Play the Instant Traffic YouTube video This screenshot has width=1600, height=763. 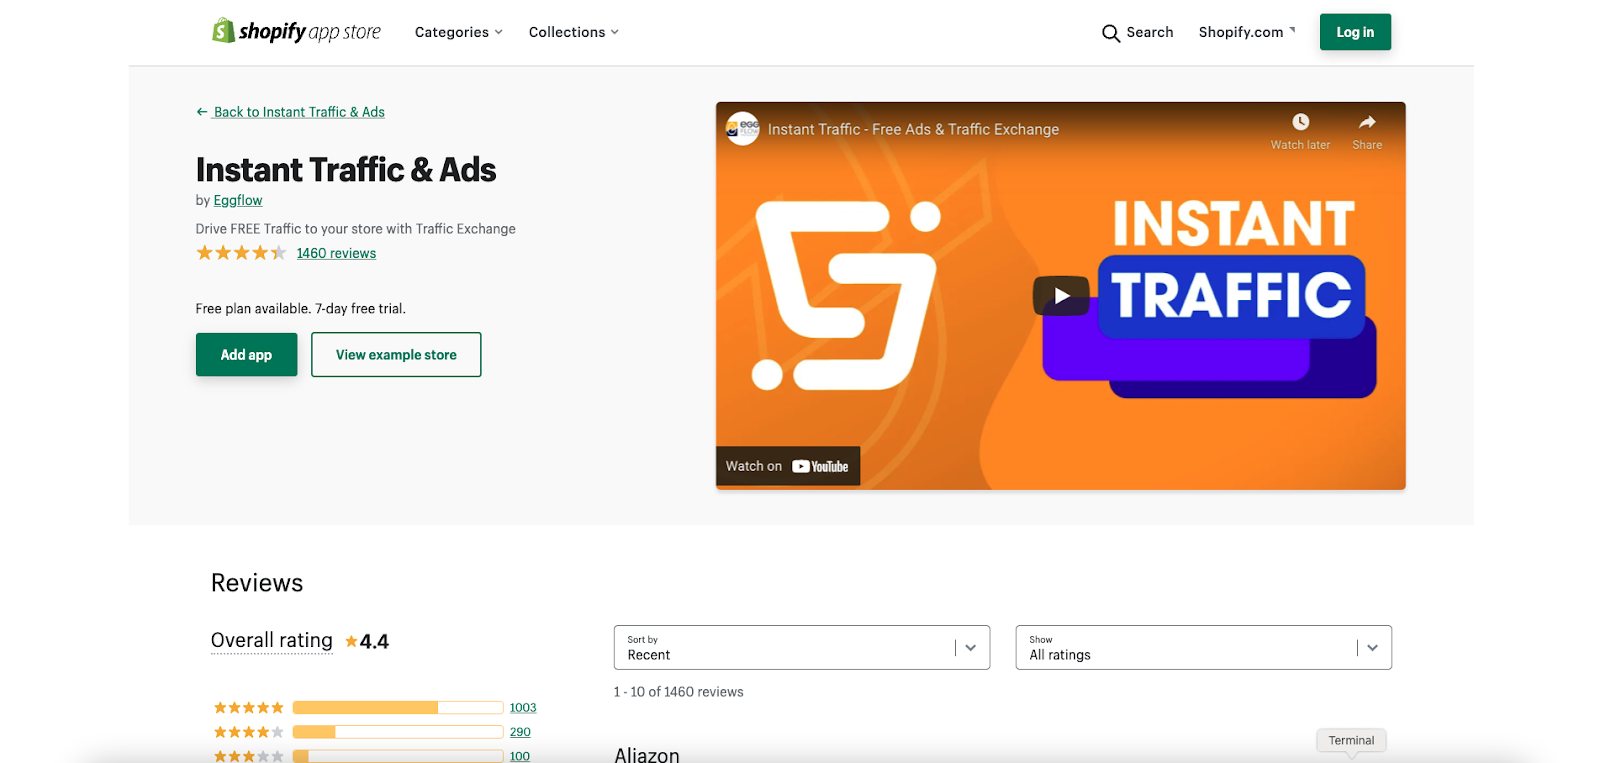(1061, 295)
